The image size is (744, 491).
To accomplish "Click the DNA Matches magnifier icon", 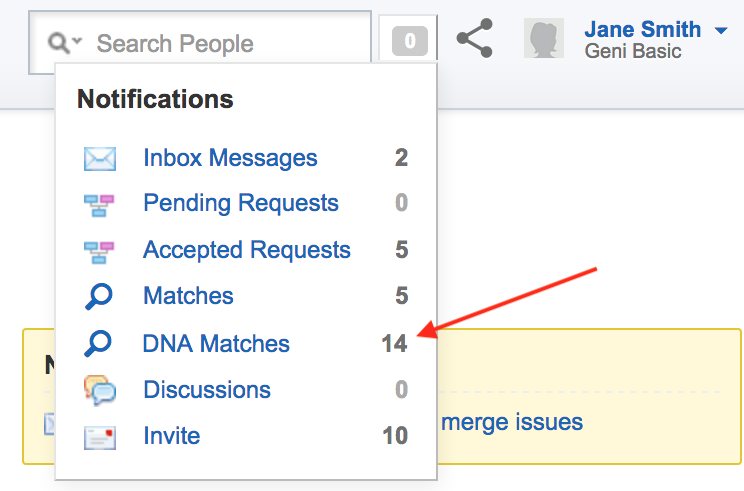I will pyautogui.click(x=98, y=343).
